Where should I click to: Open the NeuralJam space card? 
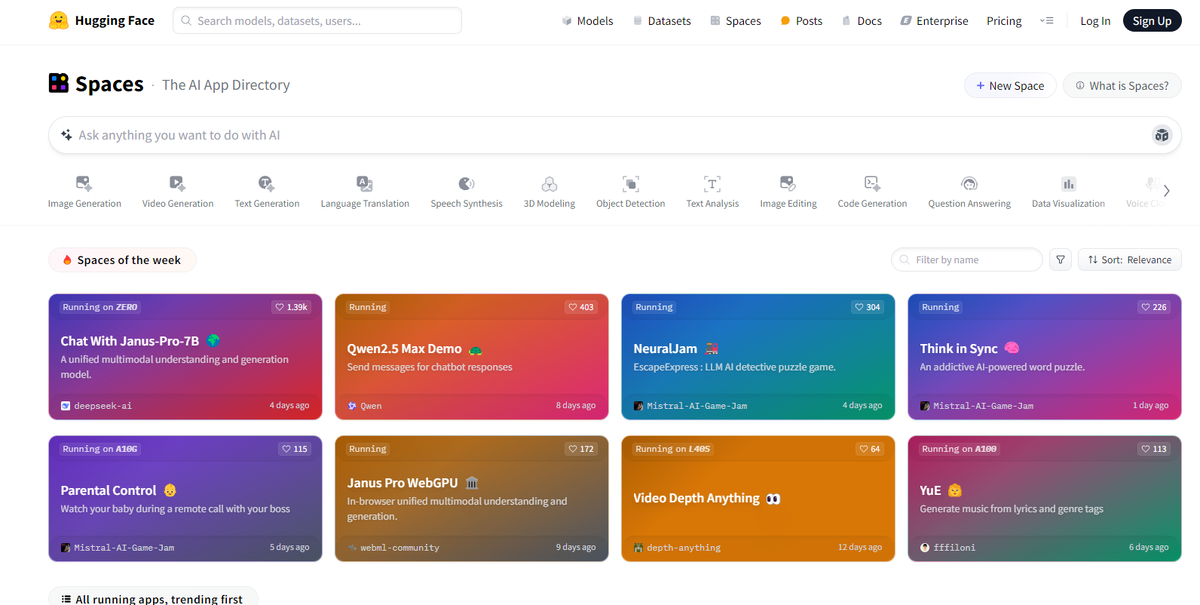(758, 357)
